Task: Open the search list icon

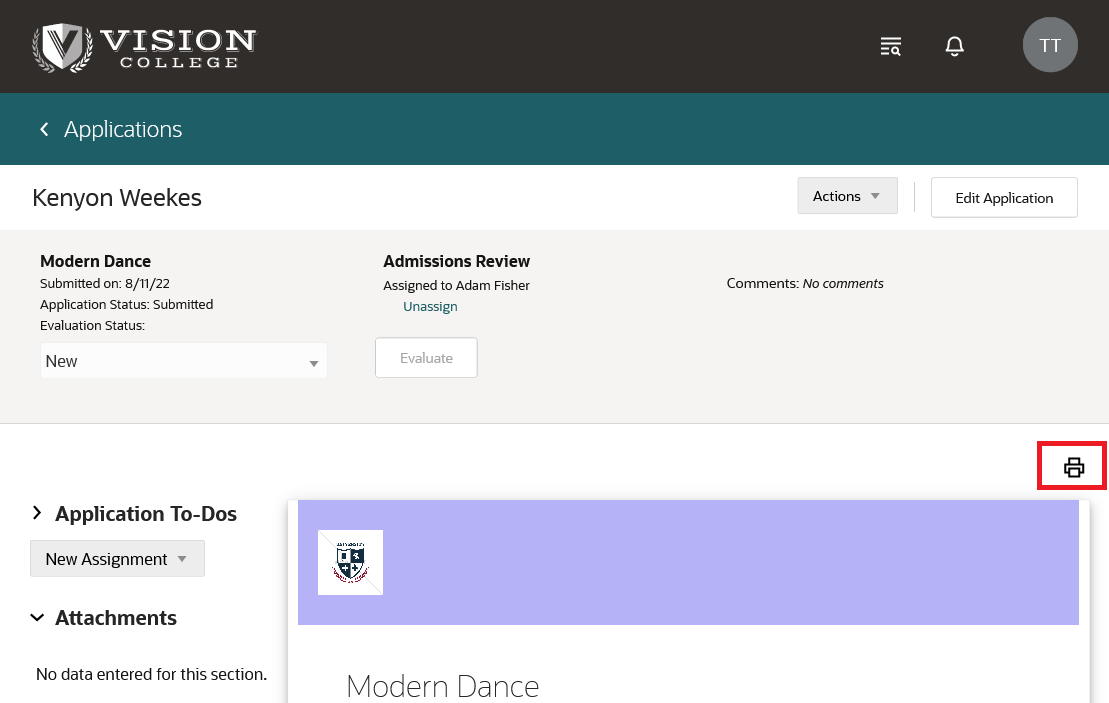Action: point(890,47)
